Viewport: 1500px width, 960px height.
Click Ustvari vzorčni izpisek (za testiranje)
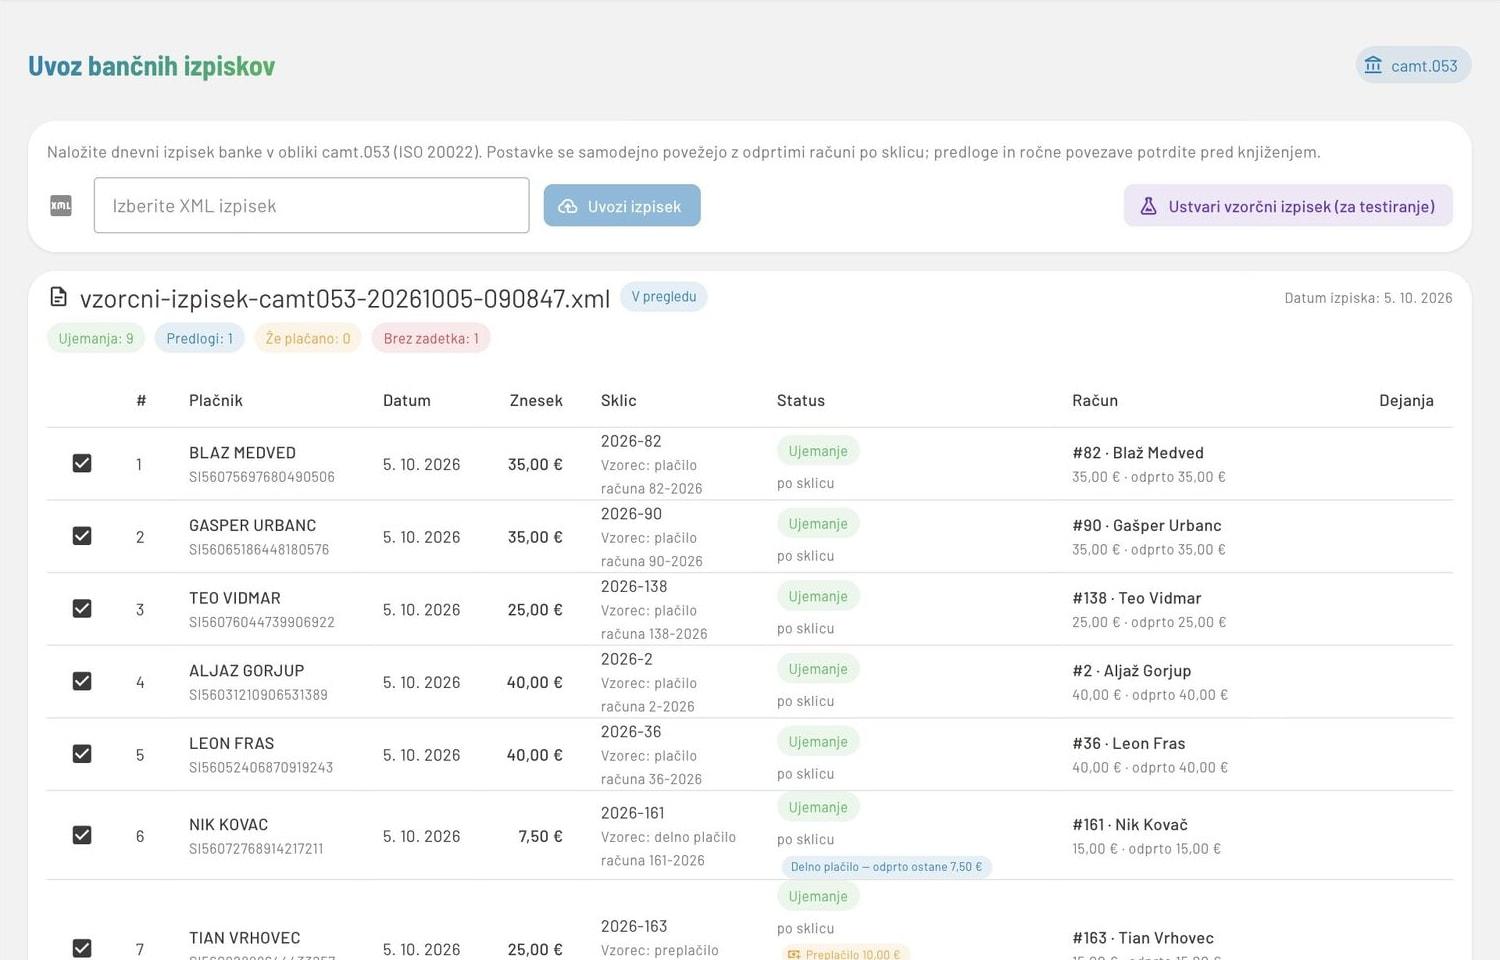1288,205
